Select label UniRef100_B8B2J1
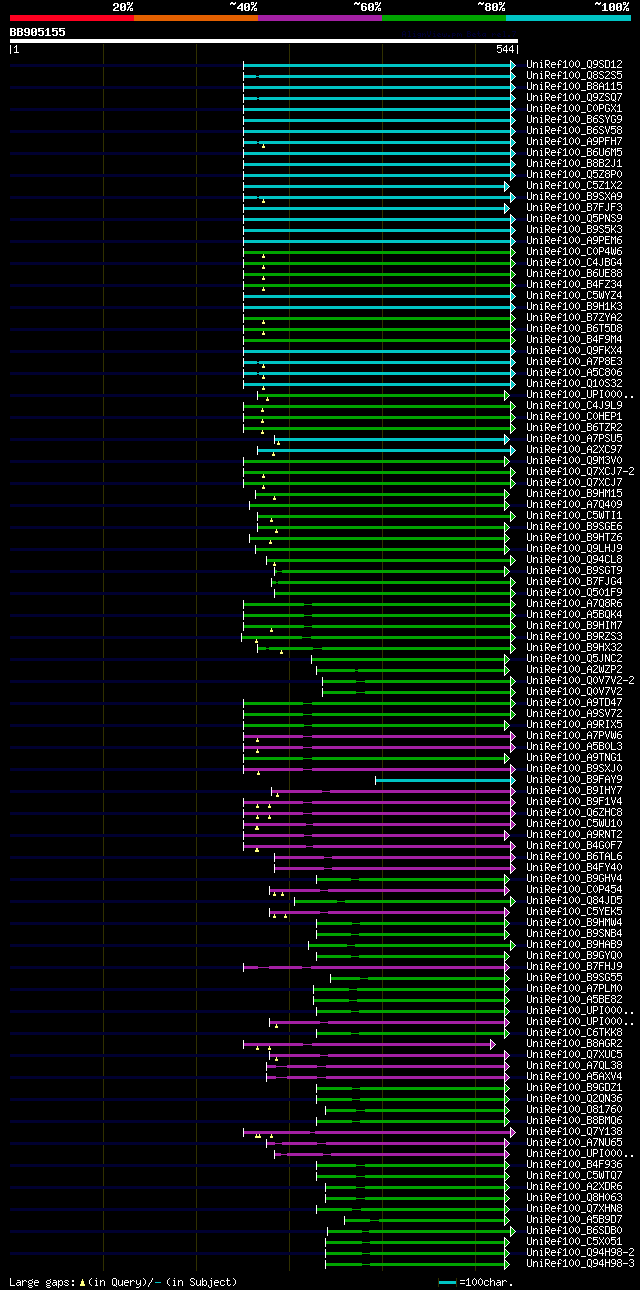 pyautogui.click(x=574, y=164)
